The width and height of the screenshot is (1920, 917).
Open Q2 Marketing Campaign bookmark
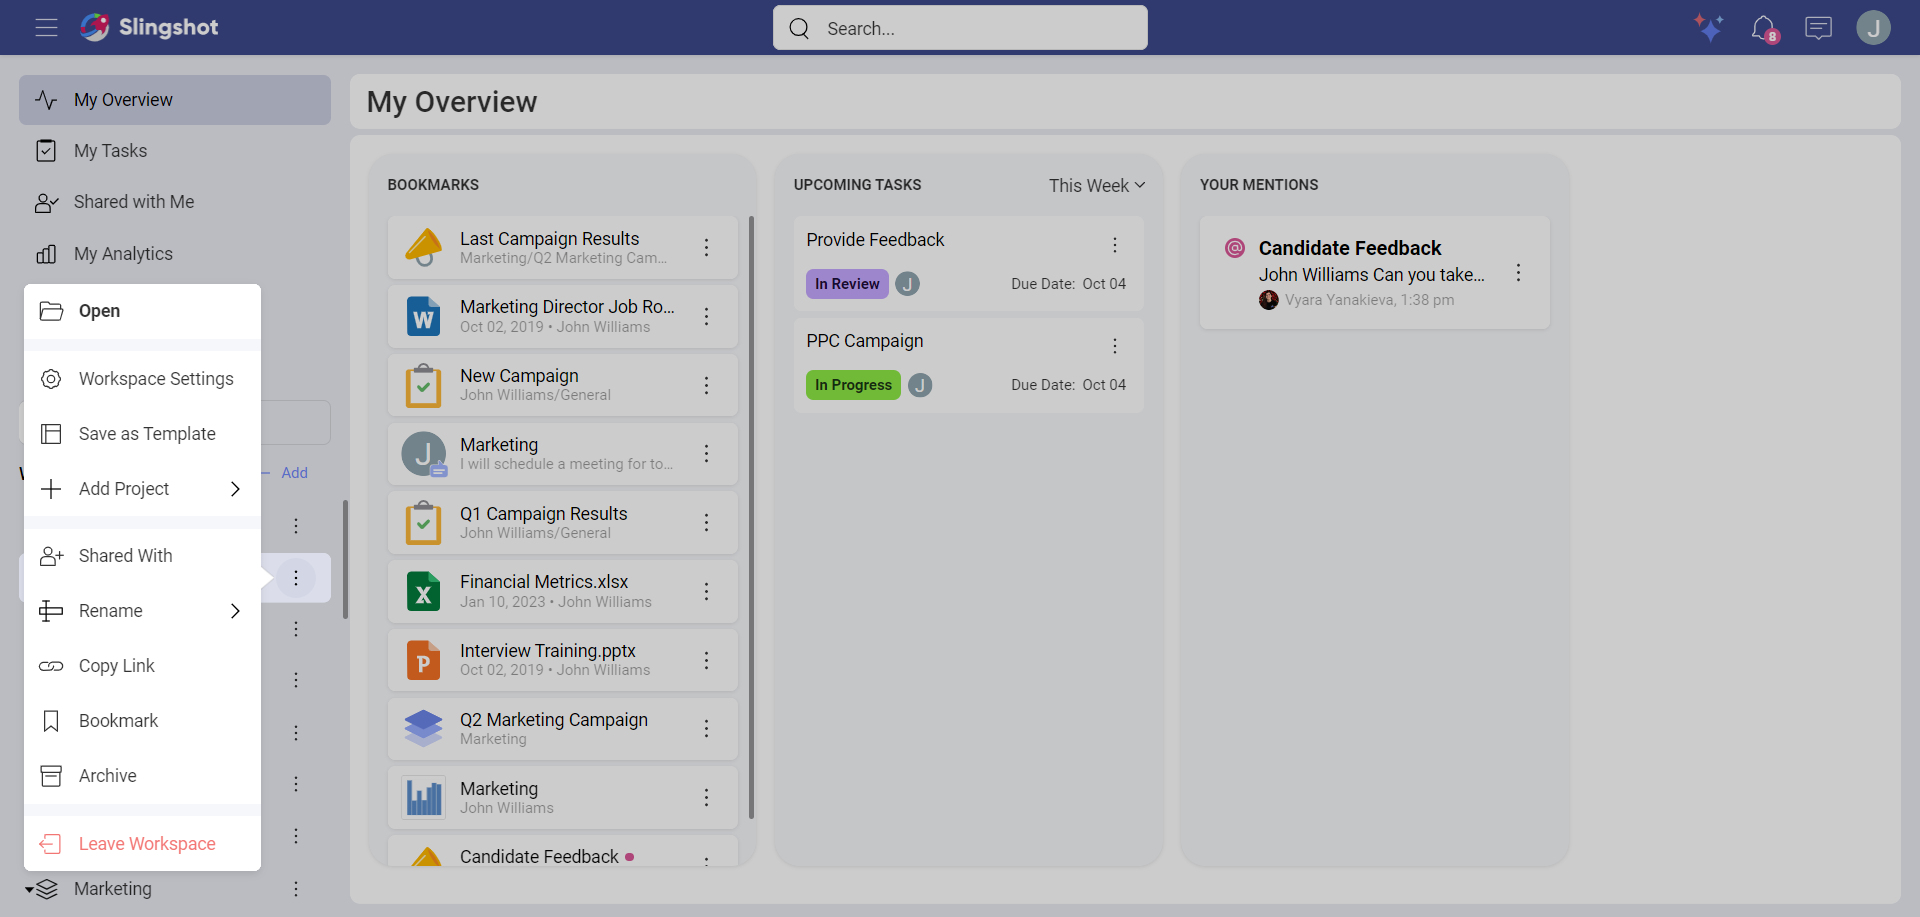[x=563, y=729]
